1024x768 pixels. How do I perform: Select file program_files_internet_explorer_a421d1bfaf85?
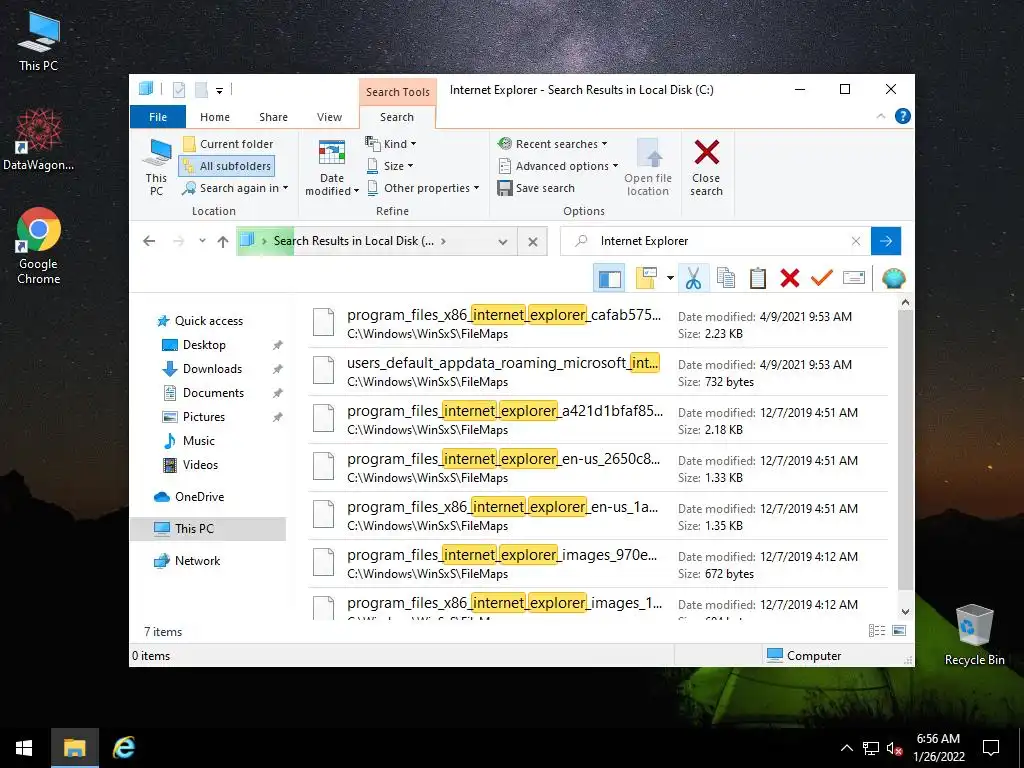coord(598,420)
